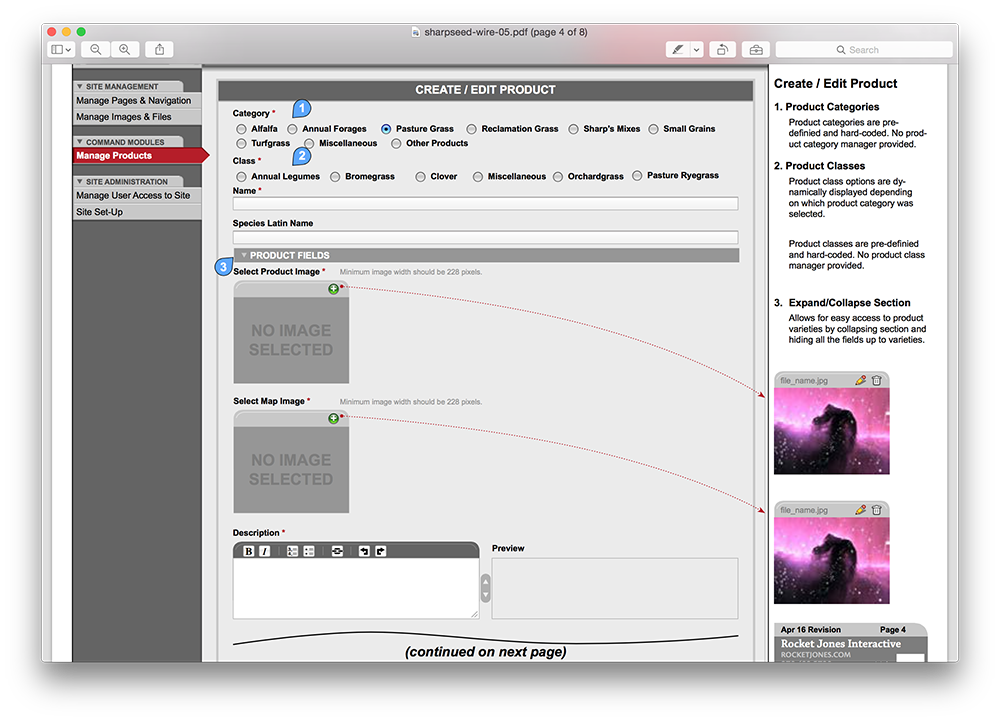Open the sidebar view dropdown menu

[61, 49]
